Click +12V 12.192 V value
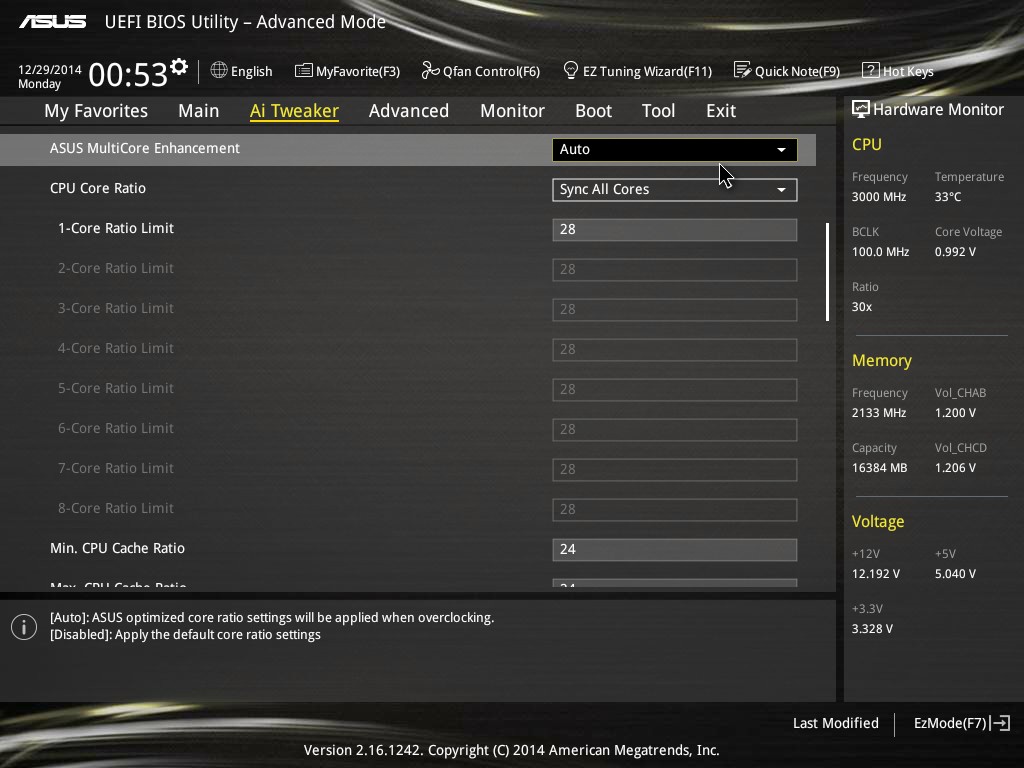Viewport: 1024px width, 768px height. point(875,573)
